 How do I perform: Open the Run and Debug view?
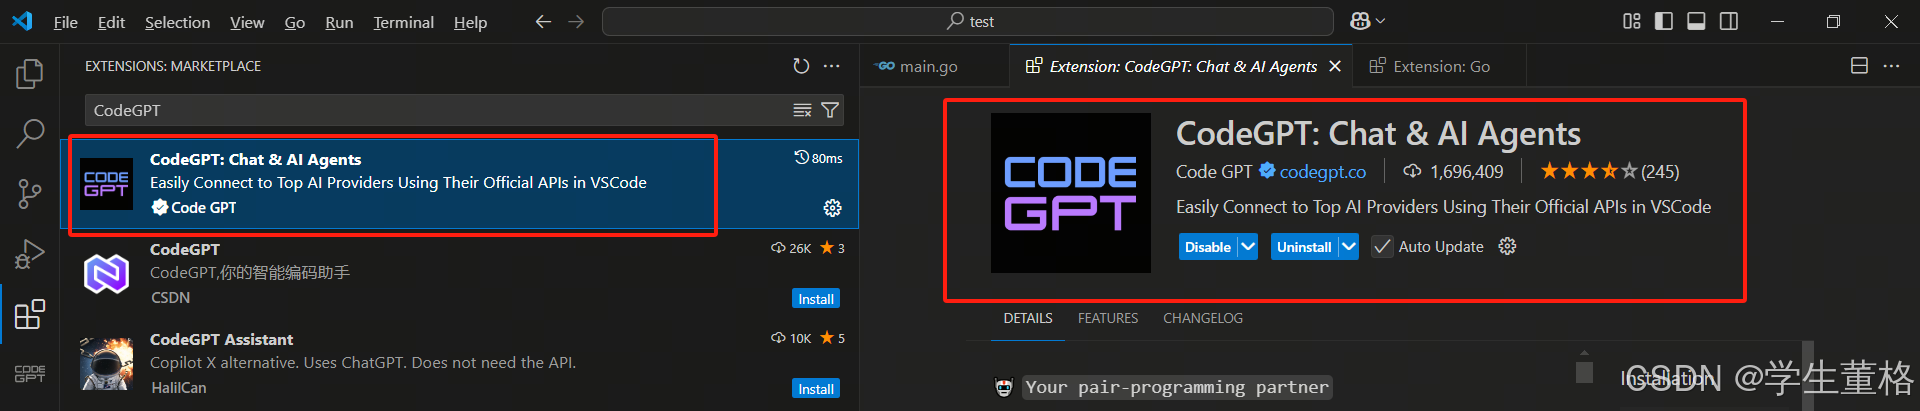click(30, 253)
